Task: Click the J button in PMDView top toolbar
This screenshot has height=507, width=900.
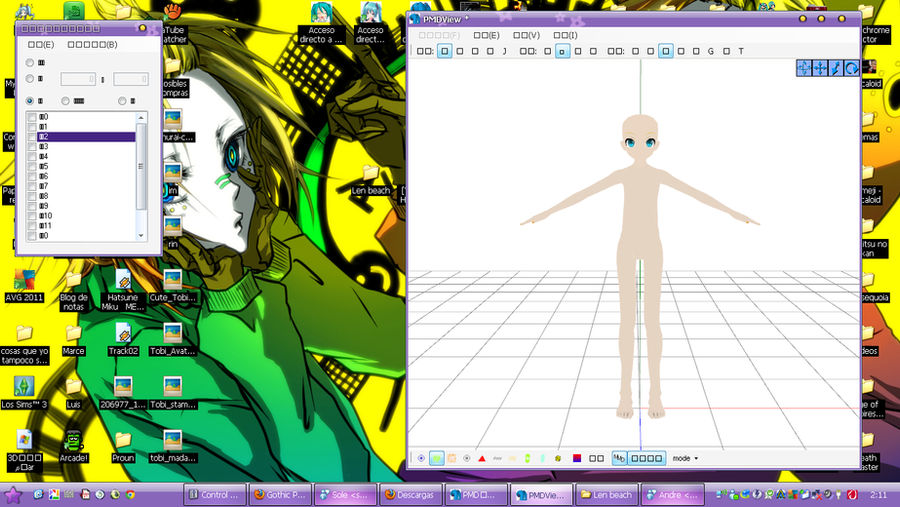Action: click(505, 51)
